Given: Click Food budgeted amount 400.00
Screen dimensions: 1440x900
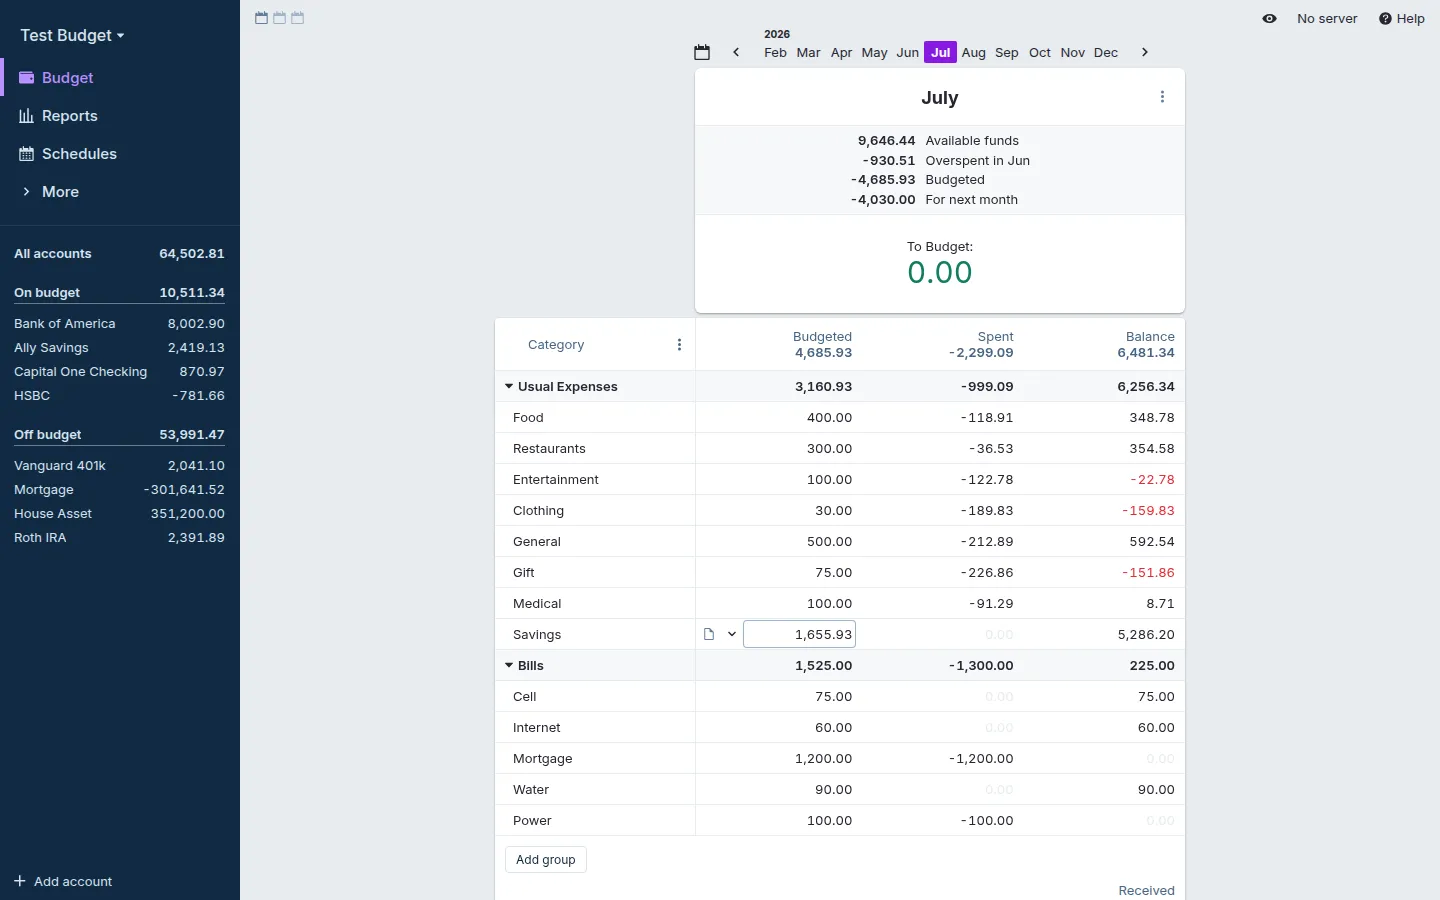Looking at the screenshot, I should [x=830, y=418].
